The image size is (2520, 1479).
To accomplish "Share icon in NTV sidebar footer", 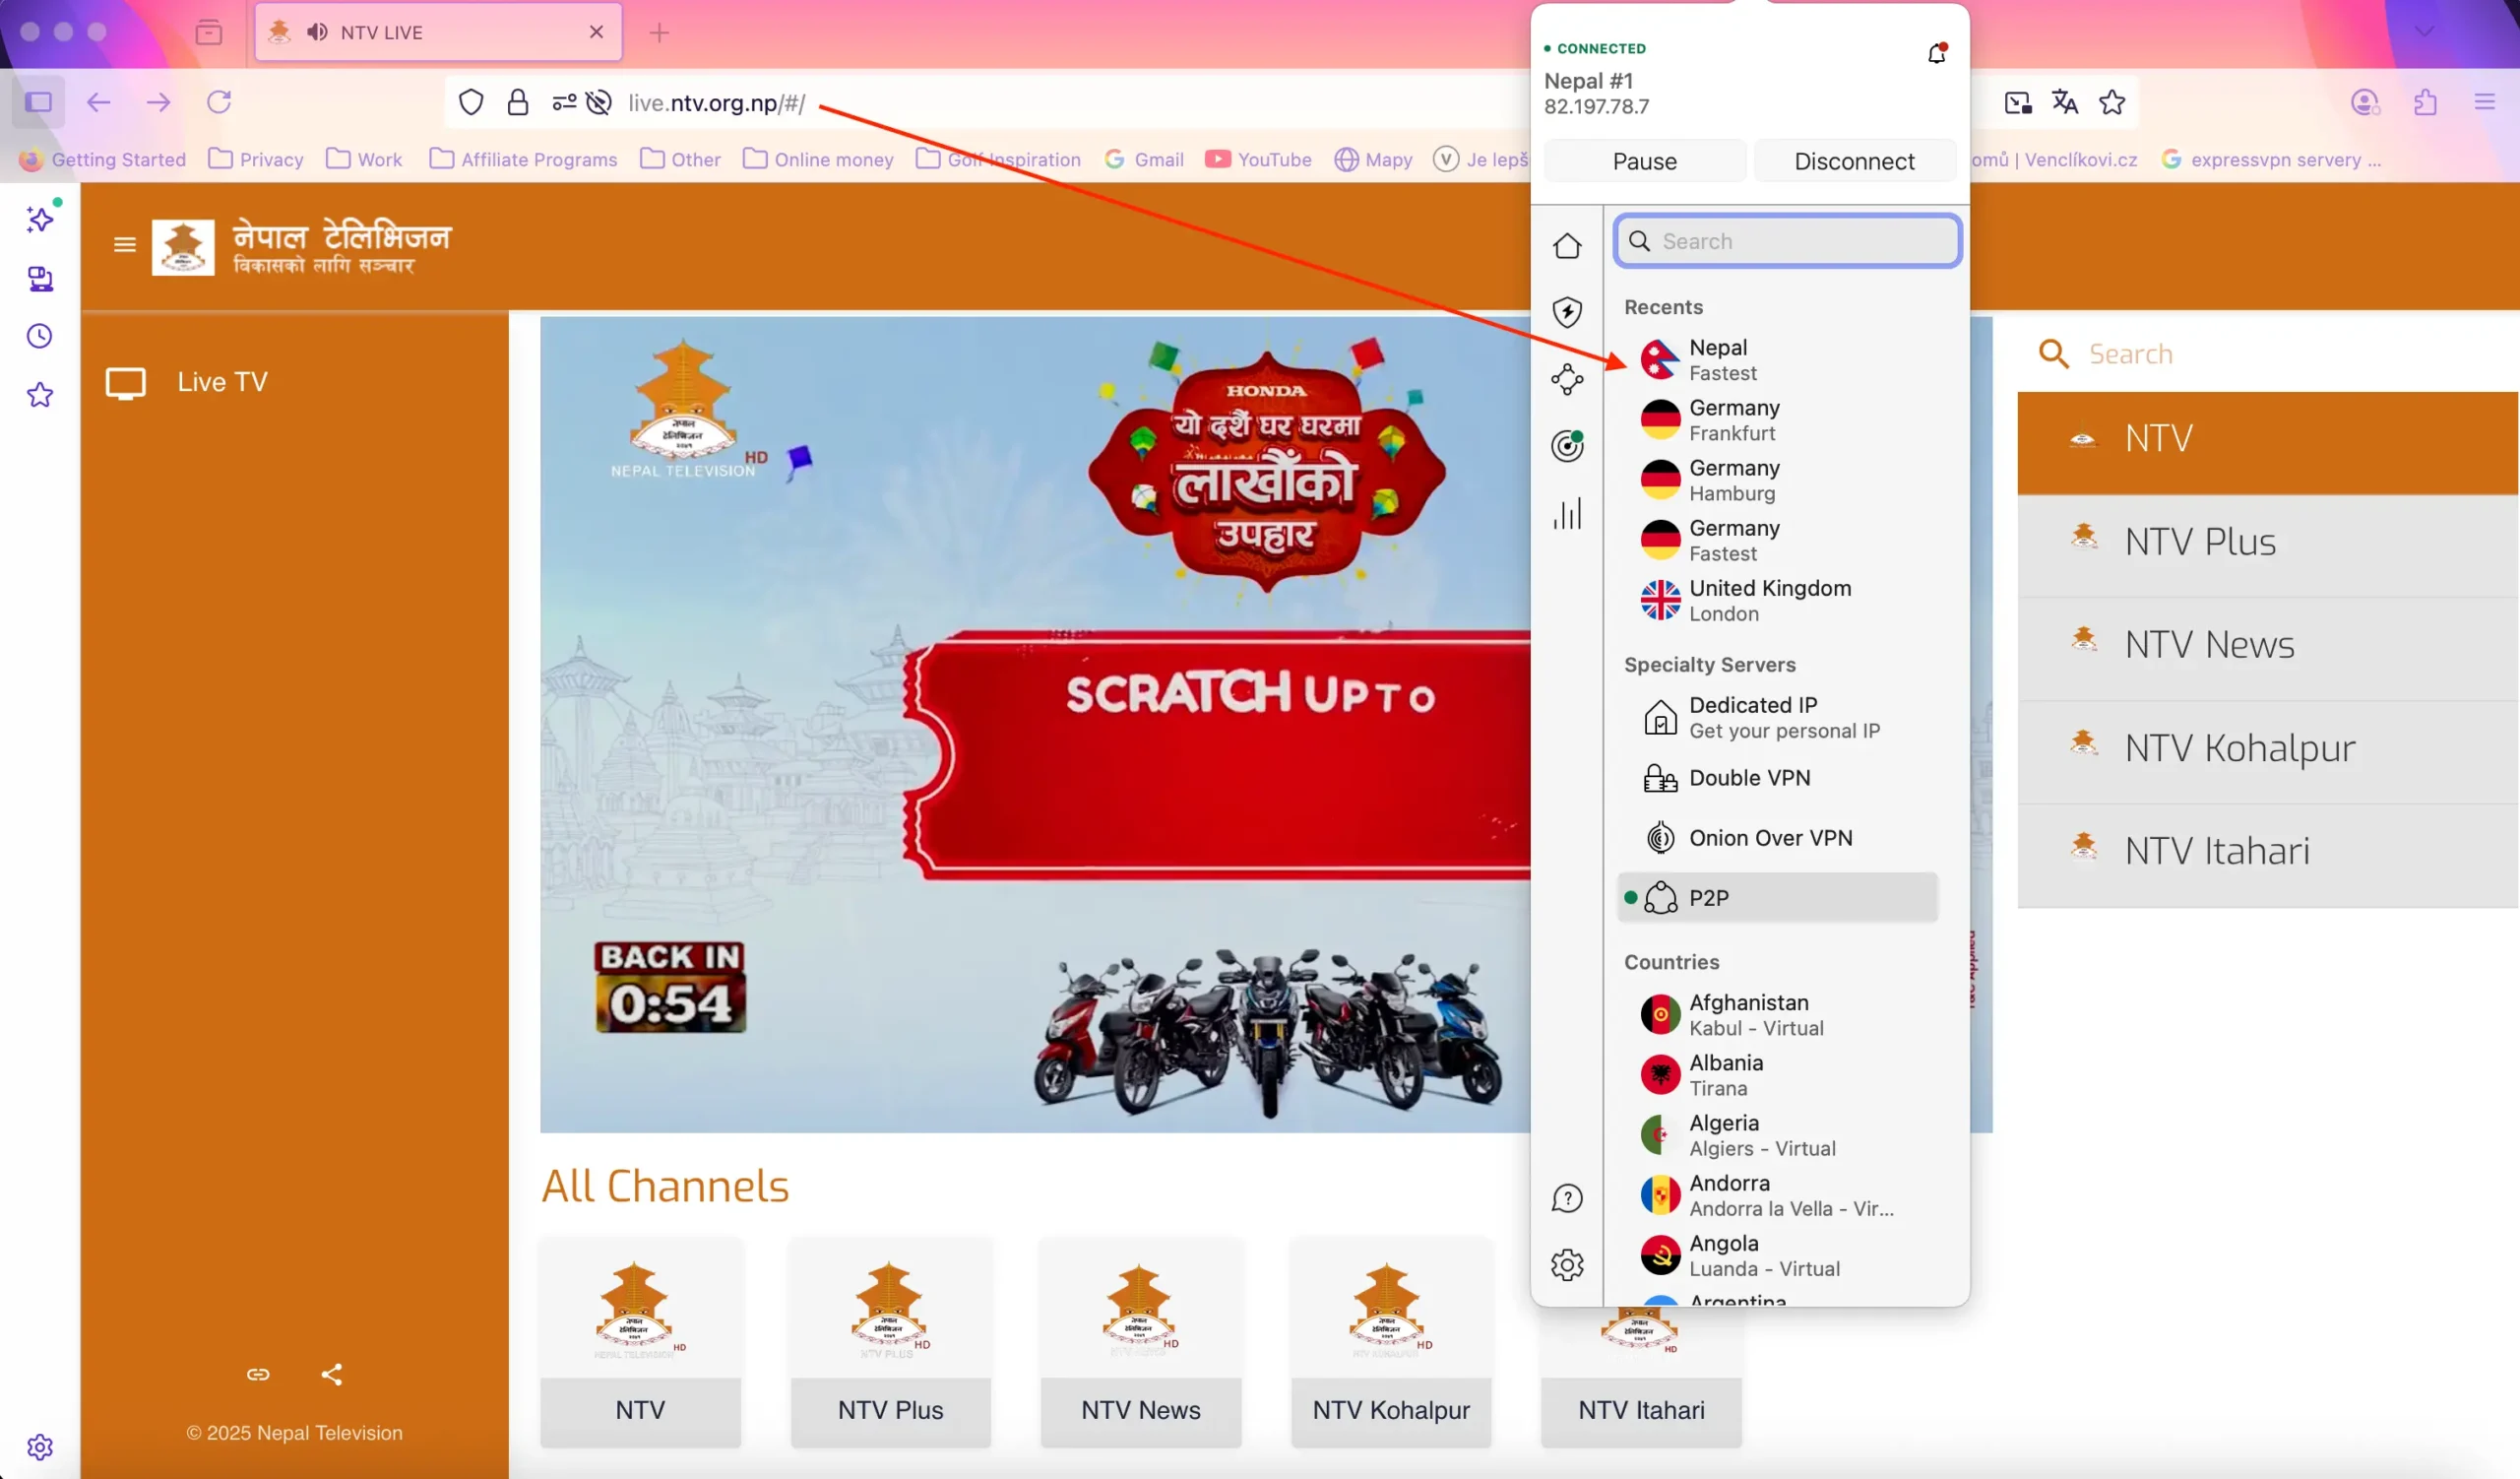I will [x=332, y=1374].
